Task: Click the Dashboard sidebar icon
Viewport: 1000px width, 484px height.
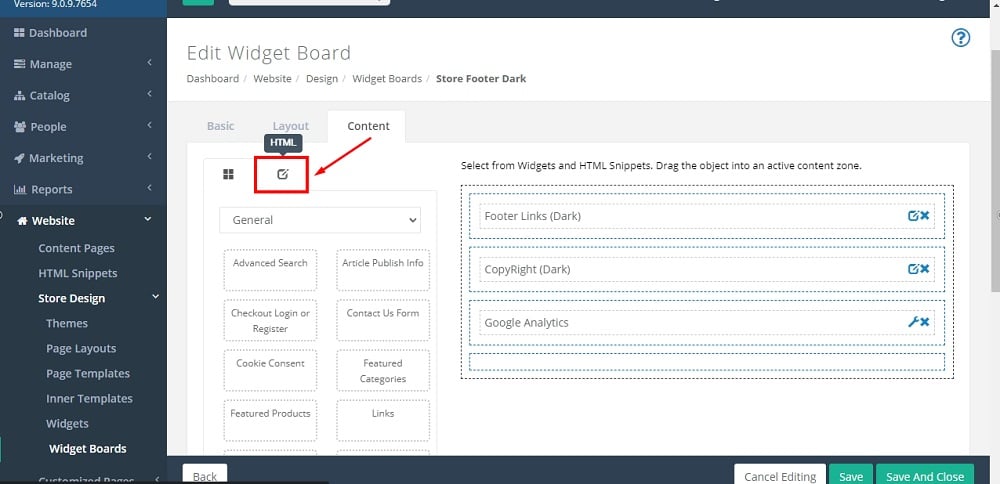Action: coord(19,33)
